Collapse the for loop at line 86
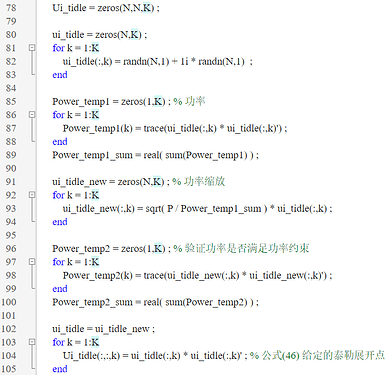The width and height of the screenshot is (387, 375). (32, 115)
